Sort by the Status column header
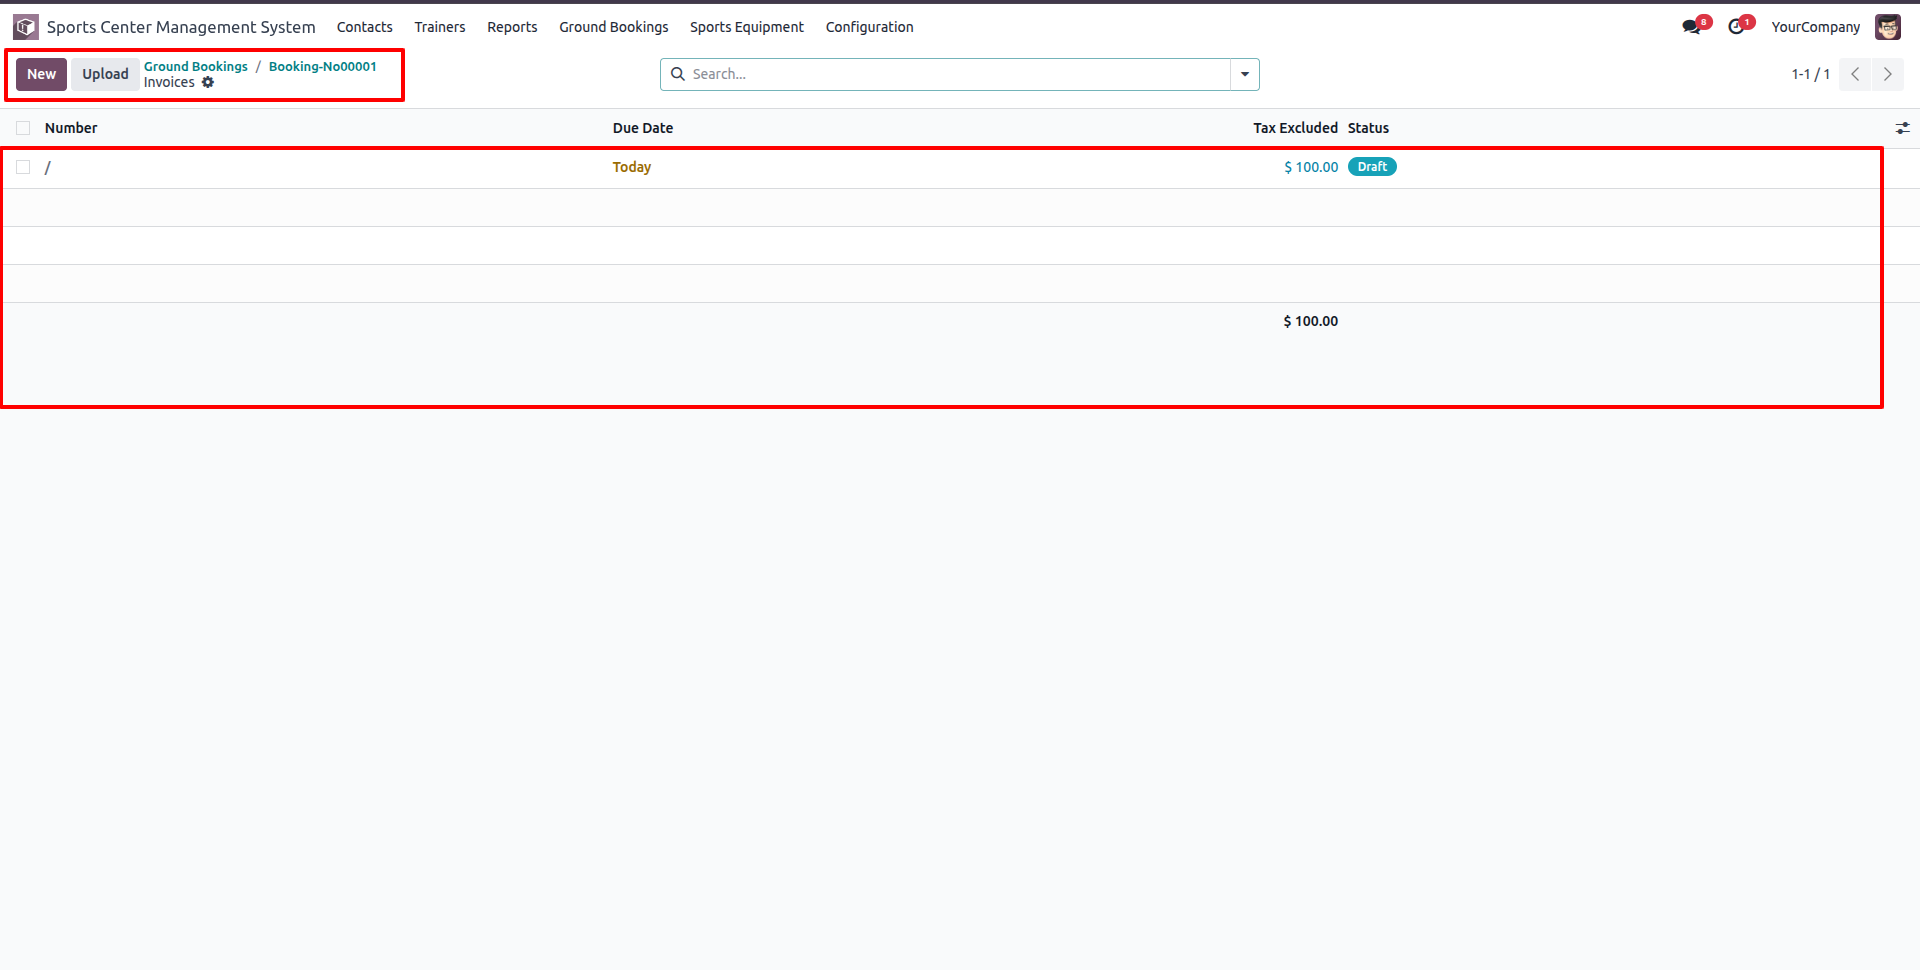This screenshot has width=1920, height=970. pyautogui.click(x=1368, y=128)
